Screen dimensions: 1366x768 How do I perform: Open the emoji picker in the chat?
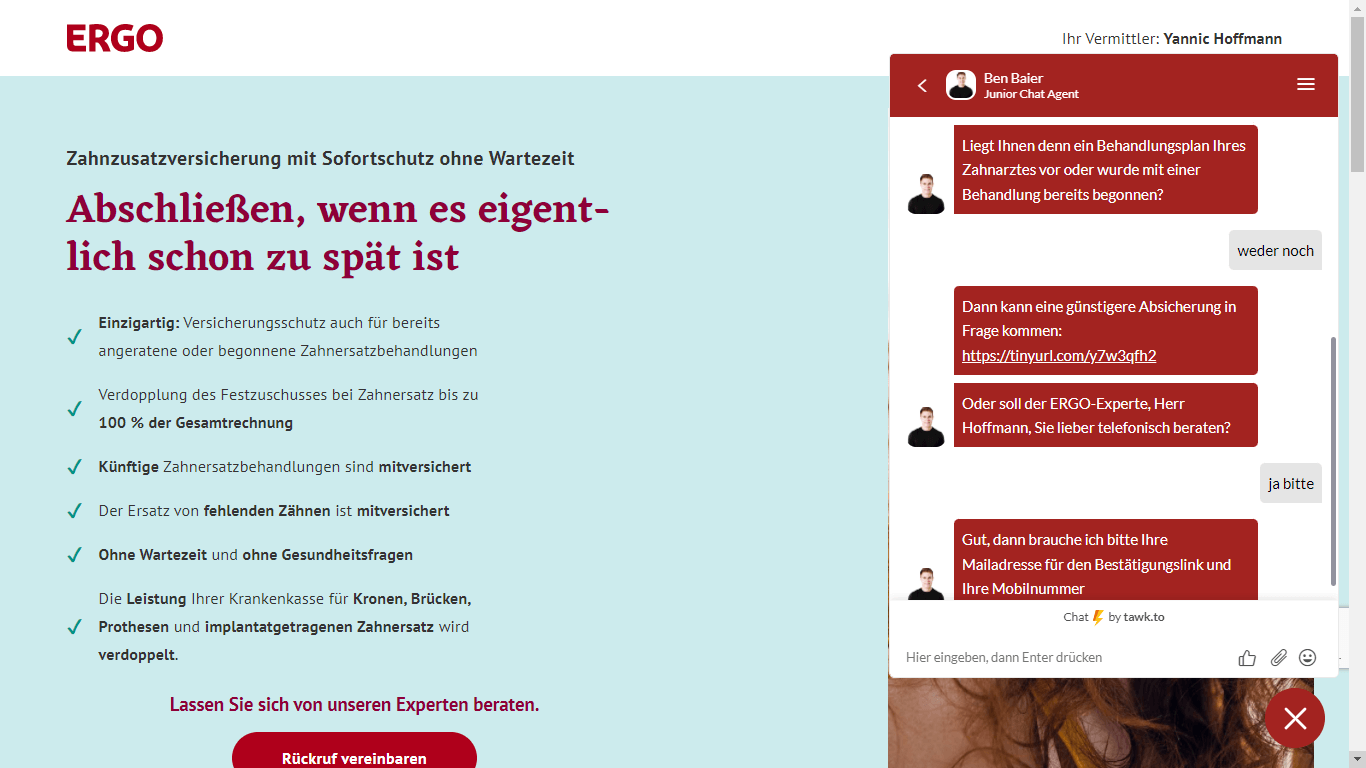[x=1308, y=657]
